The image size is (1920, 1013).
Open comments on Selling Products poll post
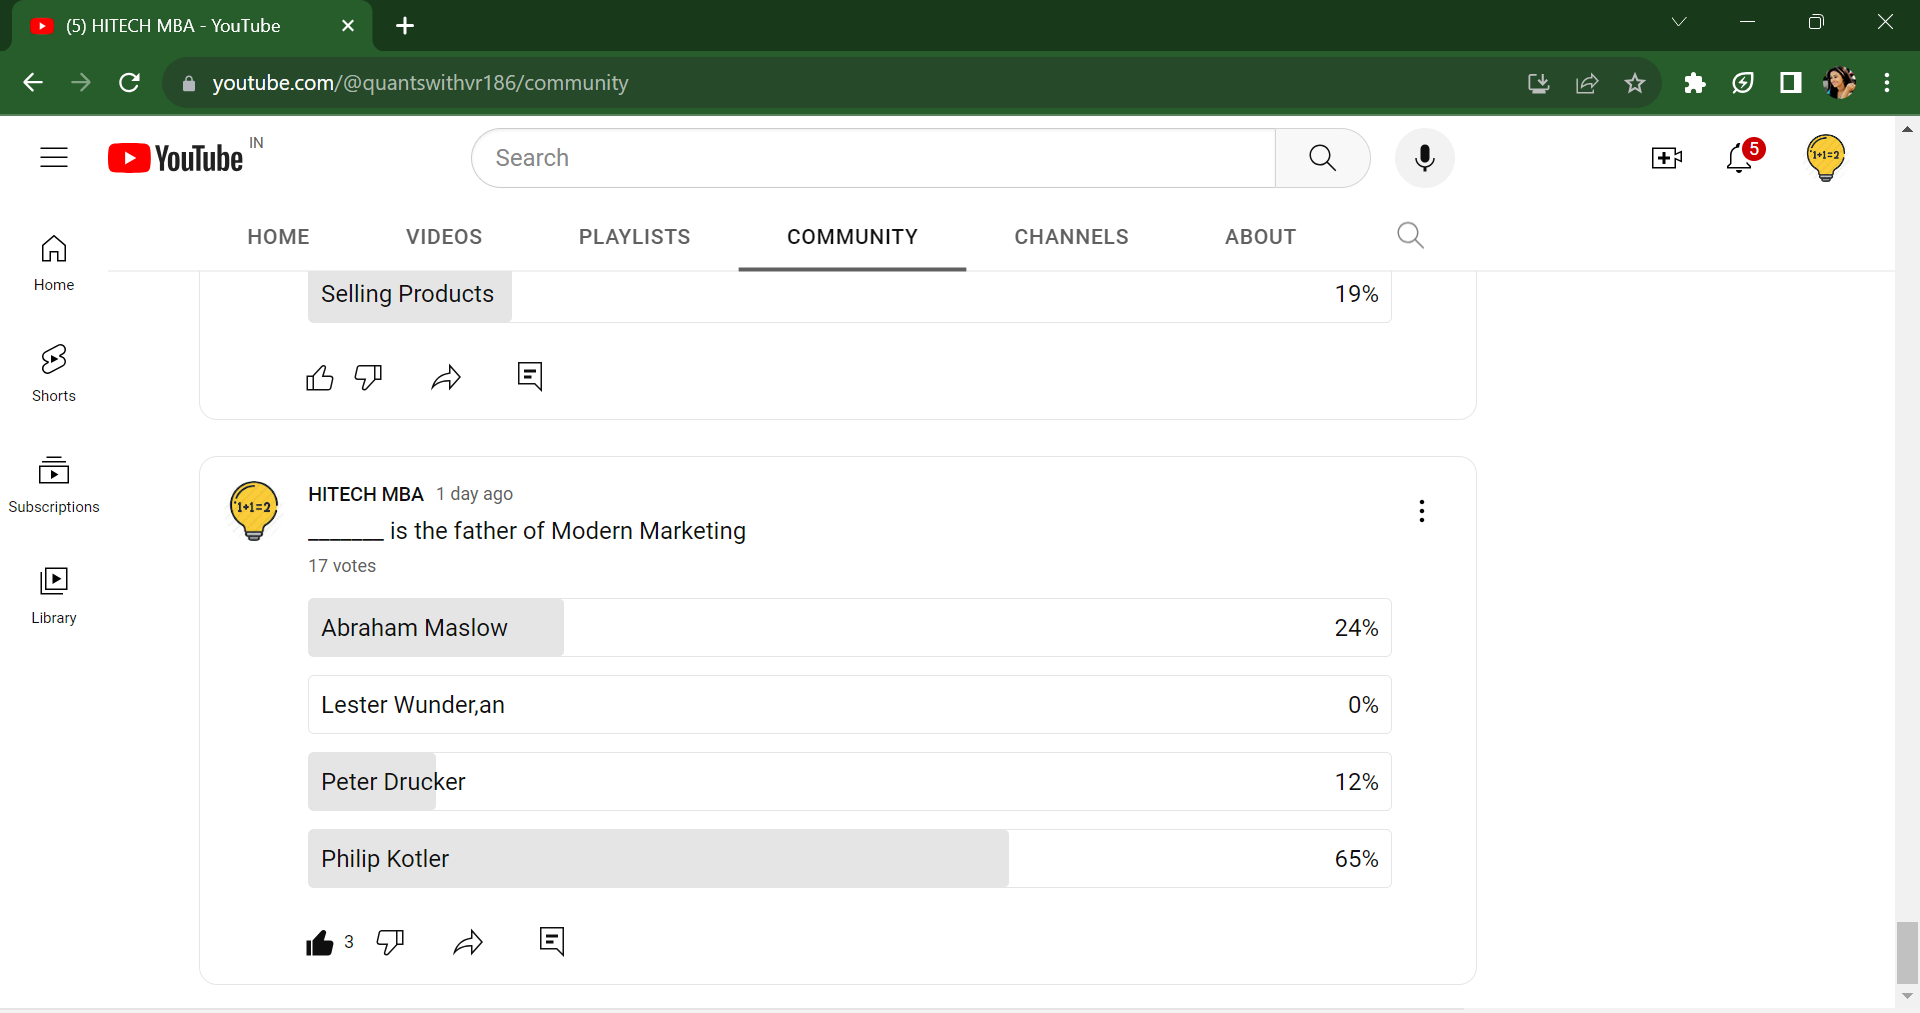tap(530, 376)
